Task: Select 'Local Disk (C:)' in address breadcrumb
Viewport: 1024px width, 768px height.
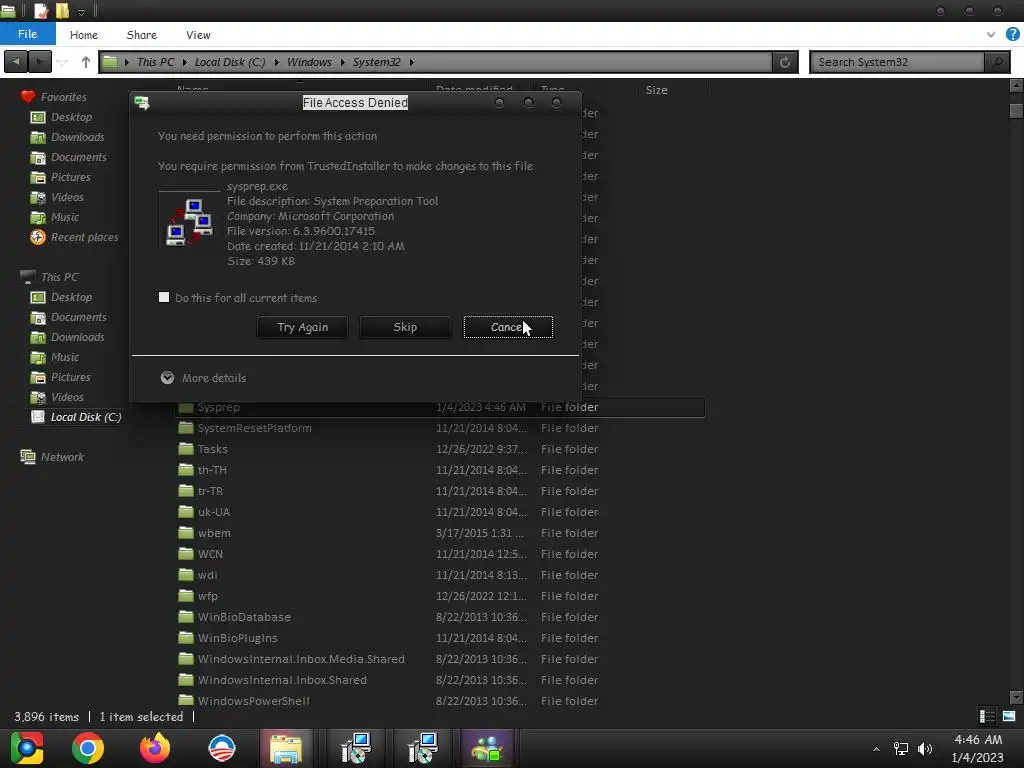Action: point(230,62)
